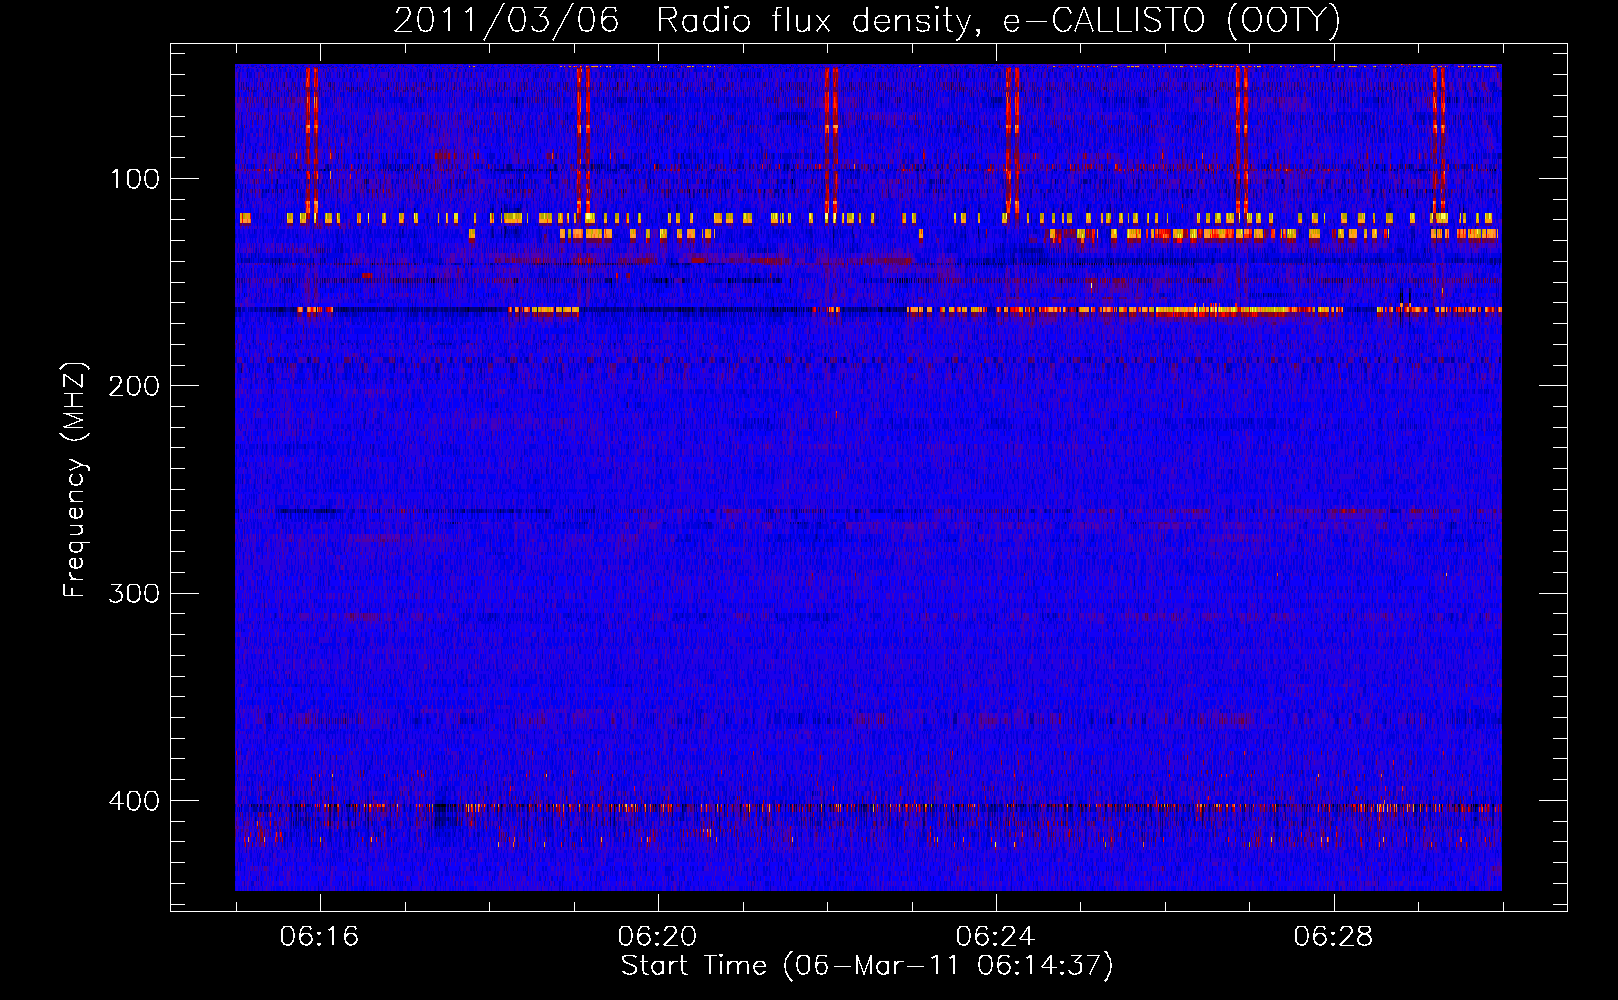Click the '200' frequency tick label
Image resolution: width=1618 pixels, height=1000 pixels.
134,386
